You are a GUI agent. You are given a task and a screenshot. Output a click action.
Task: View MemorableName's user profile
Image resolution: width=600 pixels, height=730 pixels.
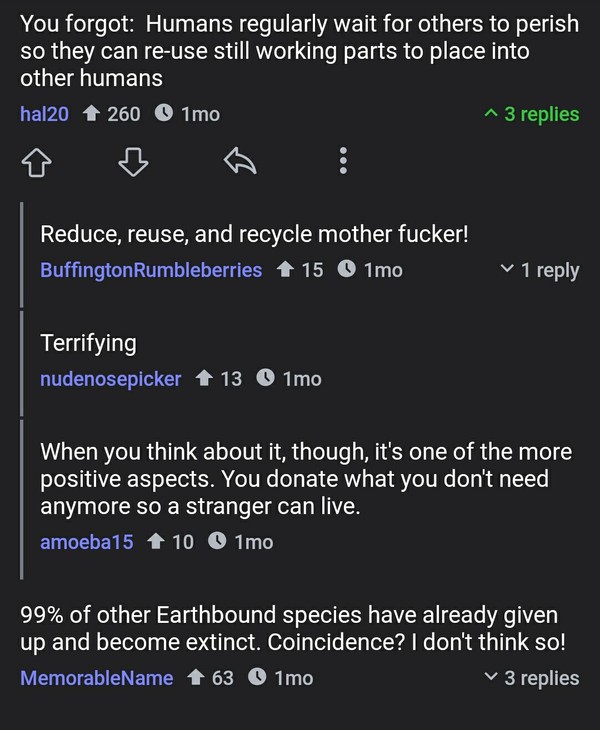(x=96, y=678)
